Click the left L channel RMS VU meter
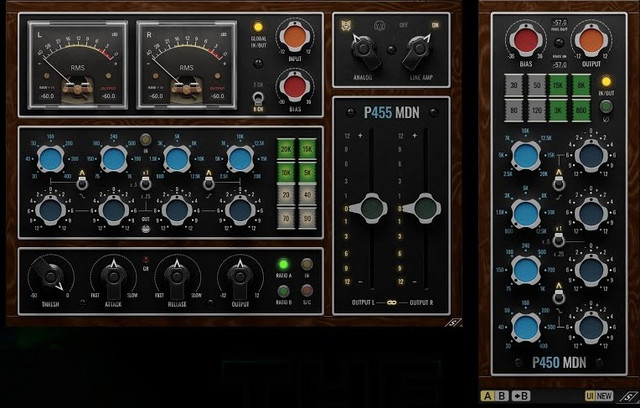The width and height of the screenshot is (640, 408). coord(78,65)
